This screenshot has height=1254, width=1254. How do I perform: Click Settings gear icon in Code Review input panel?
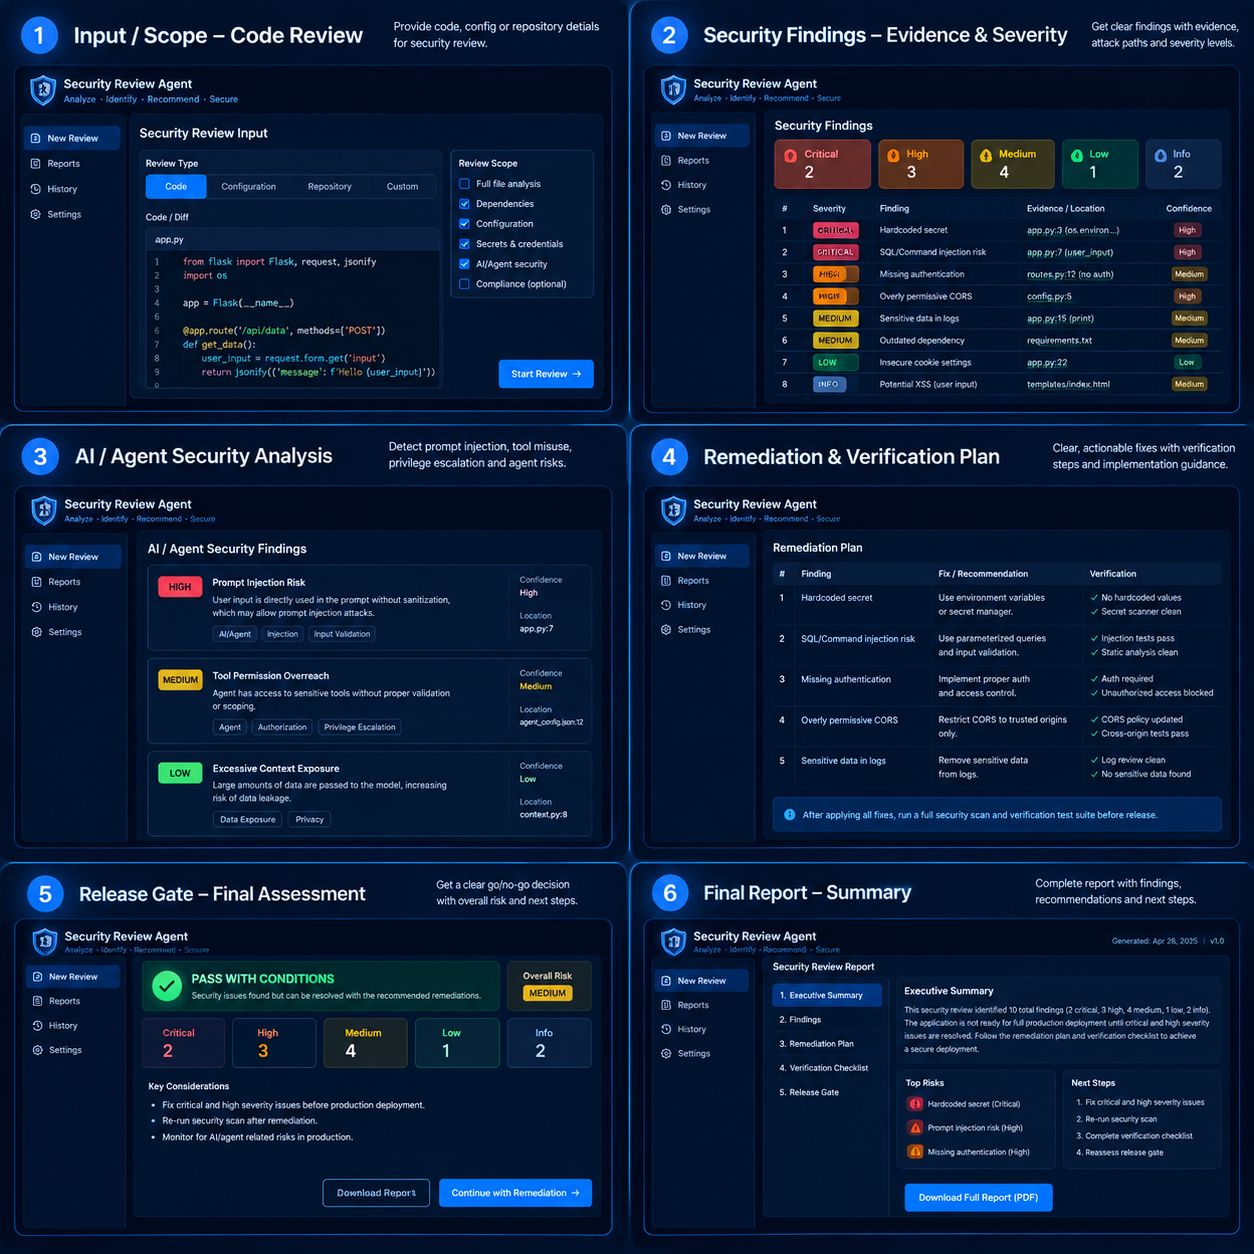(36, 214)
